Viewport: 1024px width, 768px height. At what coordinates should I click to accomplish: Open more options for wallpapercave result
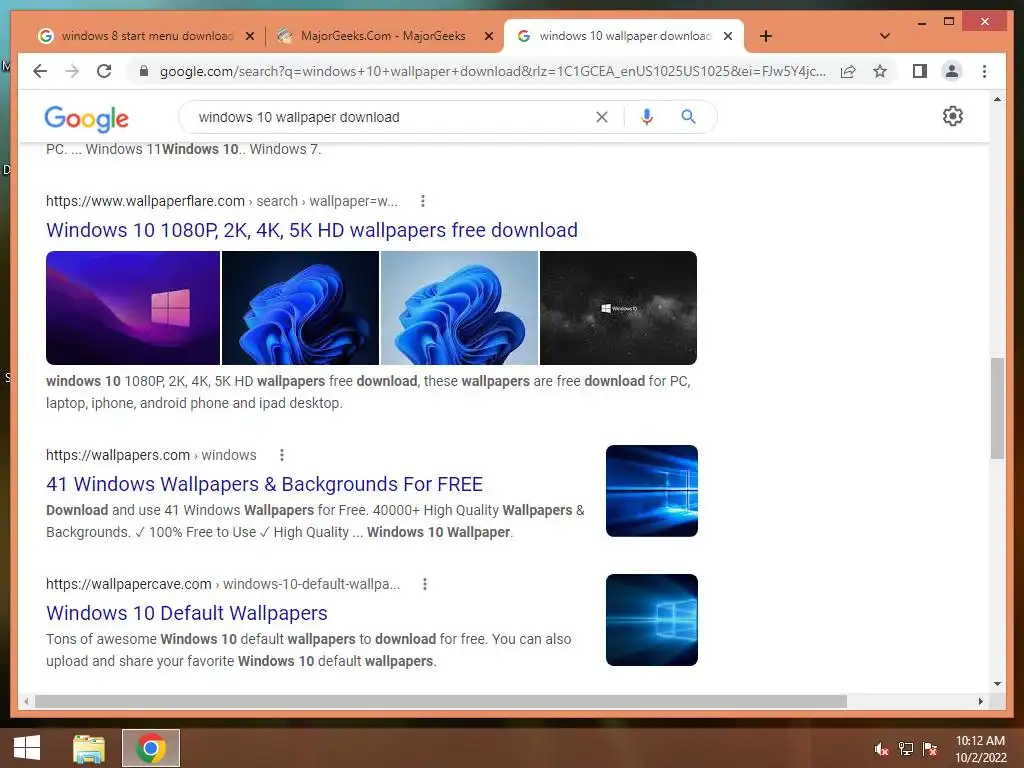point(424,584)
